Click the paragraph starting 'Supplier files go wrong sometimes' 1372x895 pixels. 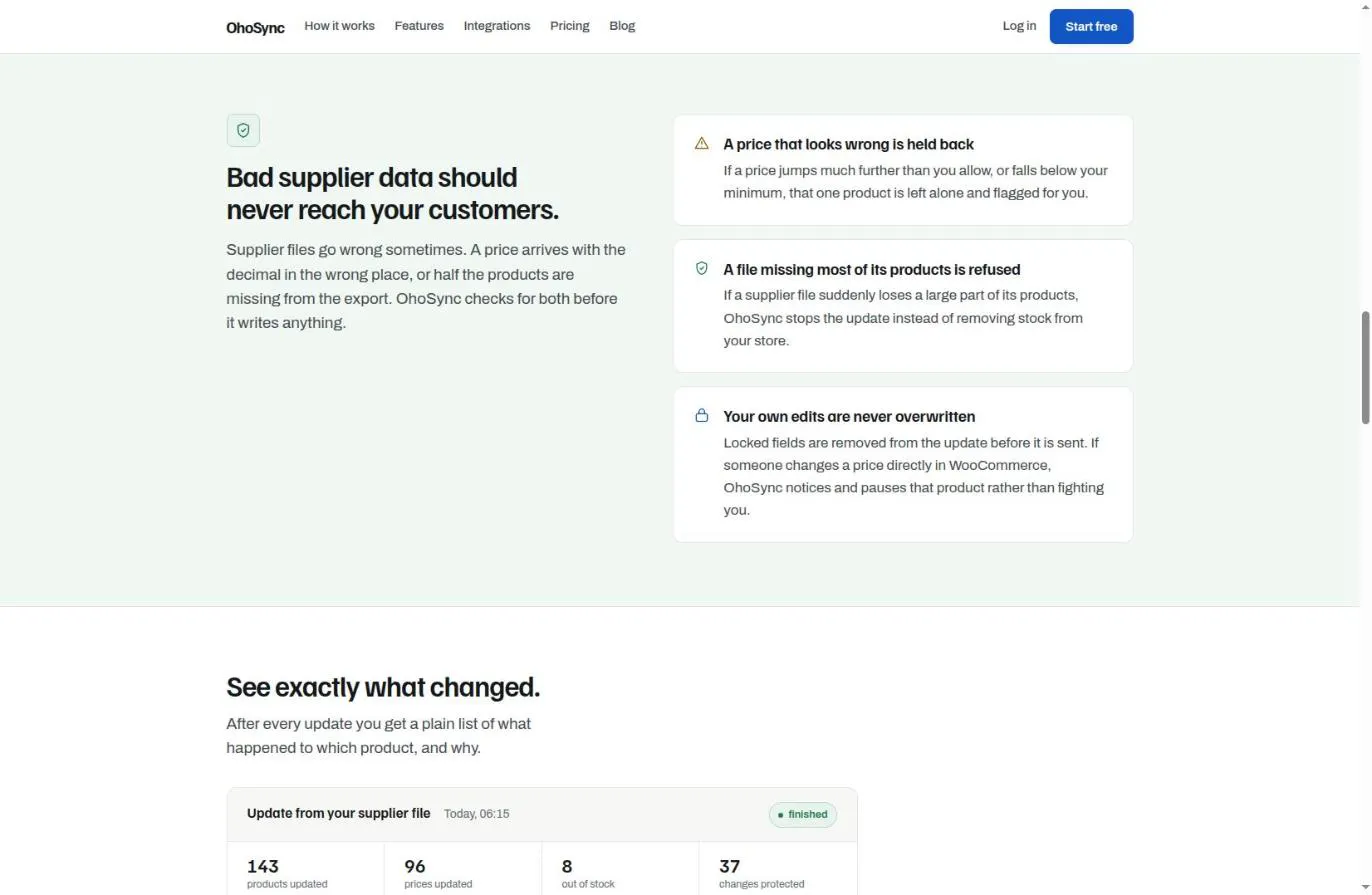426,286
